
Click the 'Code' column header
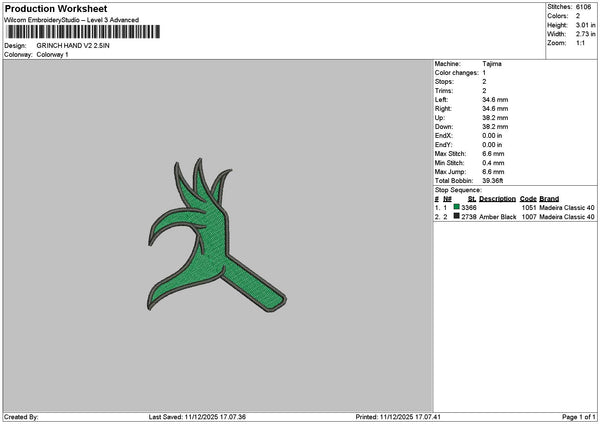click(x=528, y=199)
